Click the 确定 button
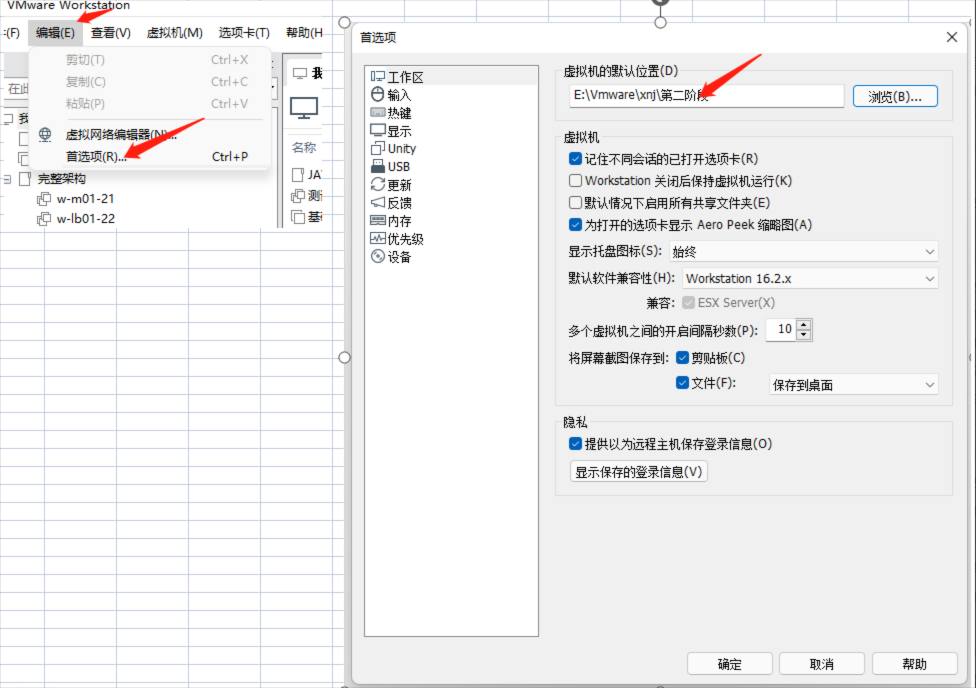This screenshot has width=976, height=688. (x=730, y=664)
